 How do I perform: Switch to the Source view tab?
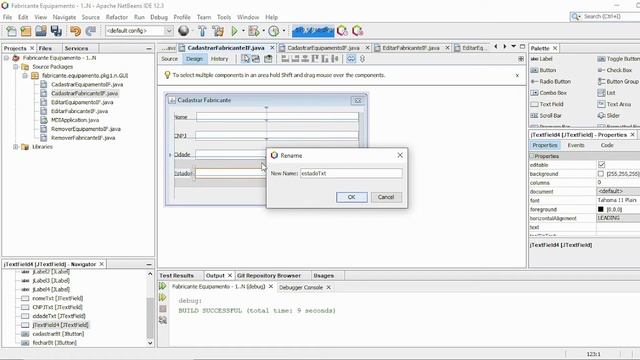point(169,59)
